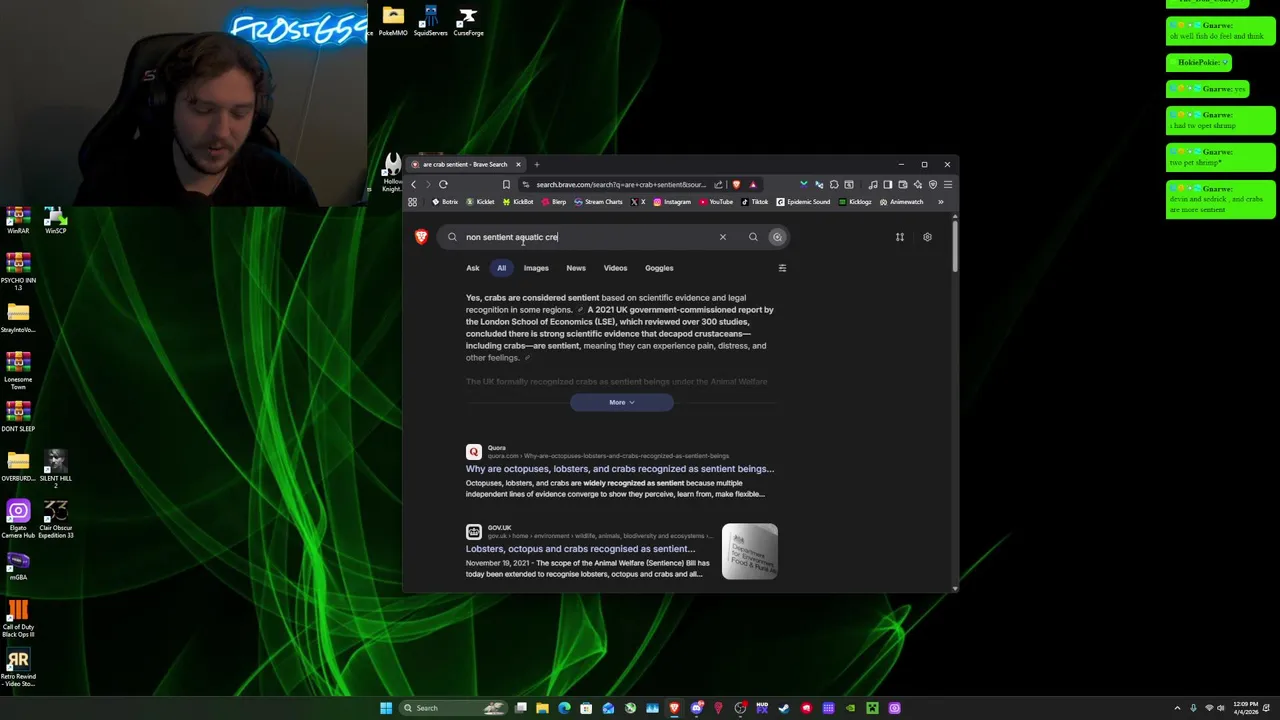Expand the AI answer with More
This screenshot has width=1280, height=720.
click(622, 402)
